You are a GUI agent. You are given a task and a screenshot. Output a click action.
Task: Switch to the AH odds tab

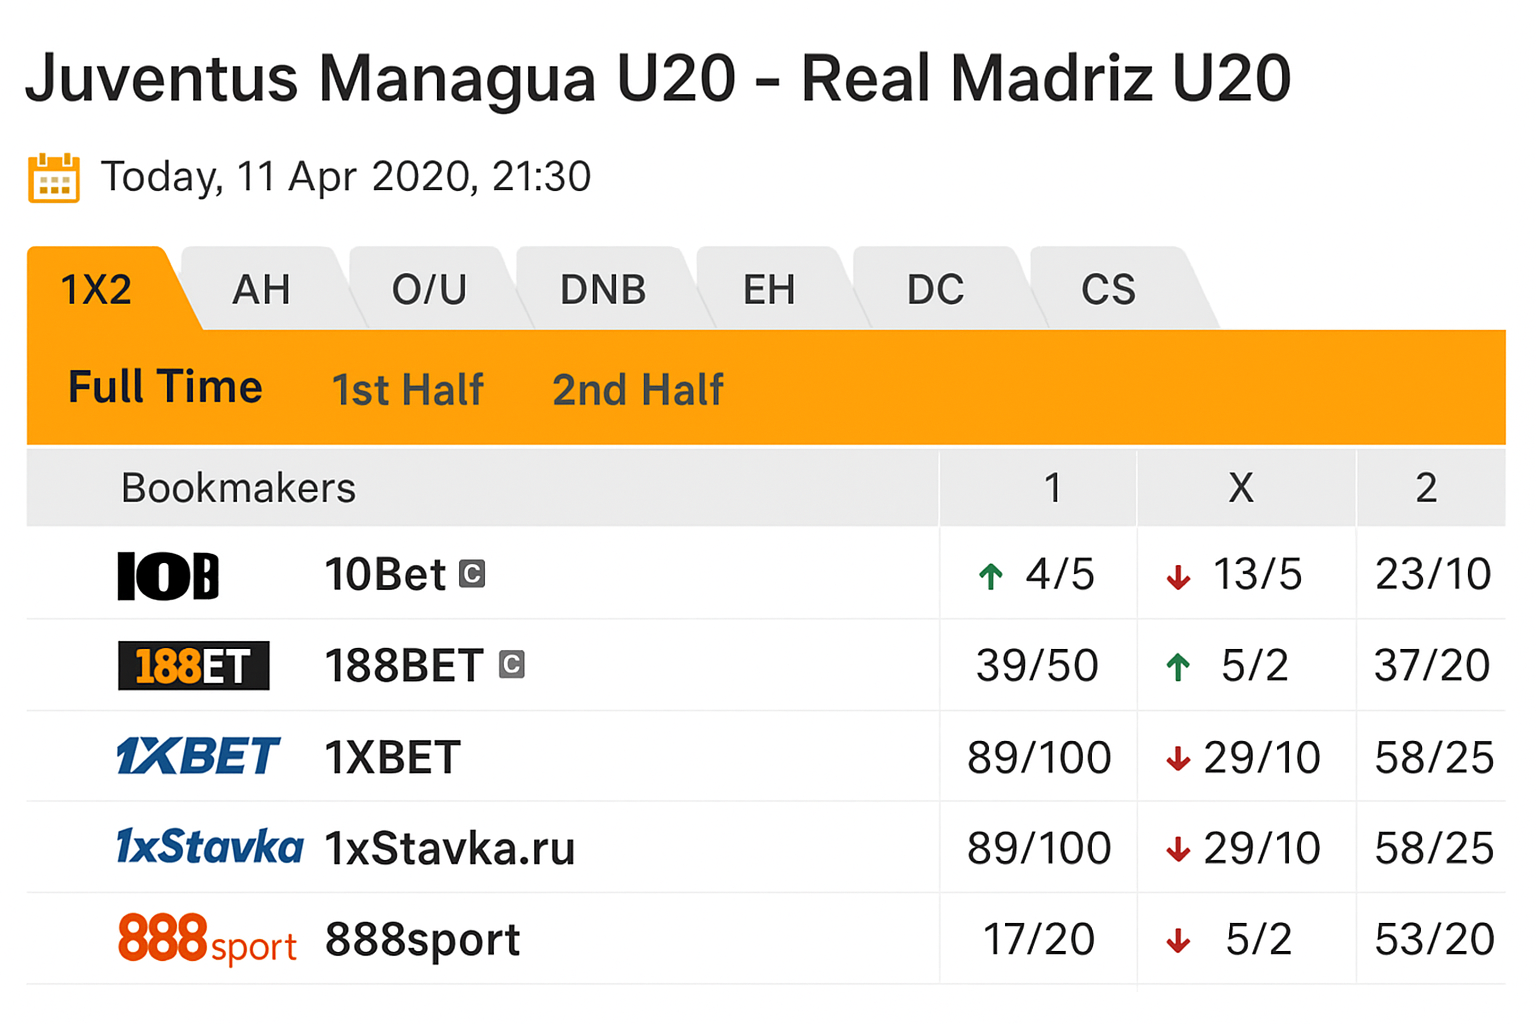coord(261,290)
